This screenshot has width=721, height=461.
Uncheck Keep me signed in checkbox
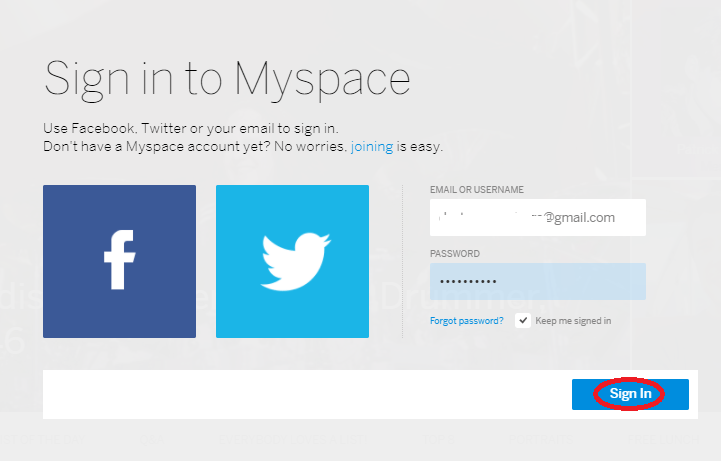click(x=523, y=320)
